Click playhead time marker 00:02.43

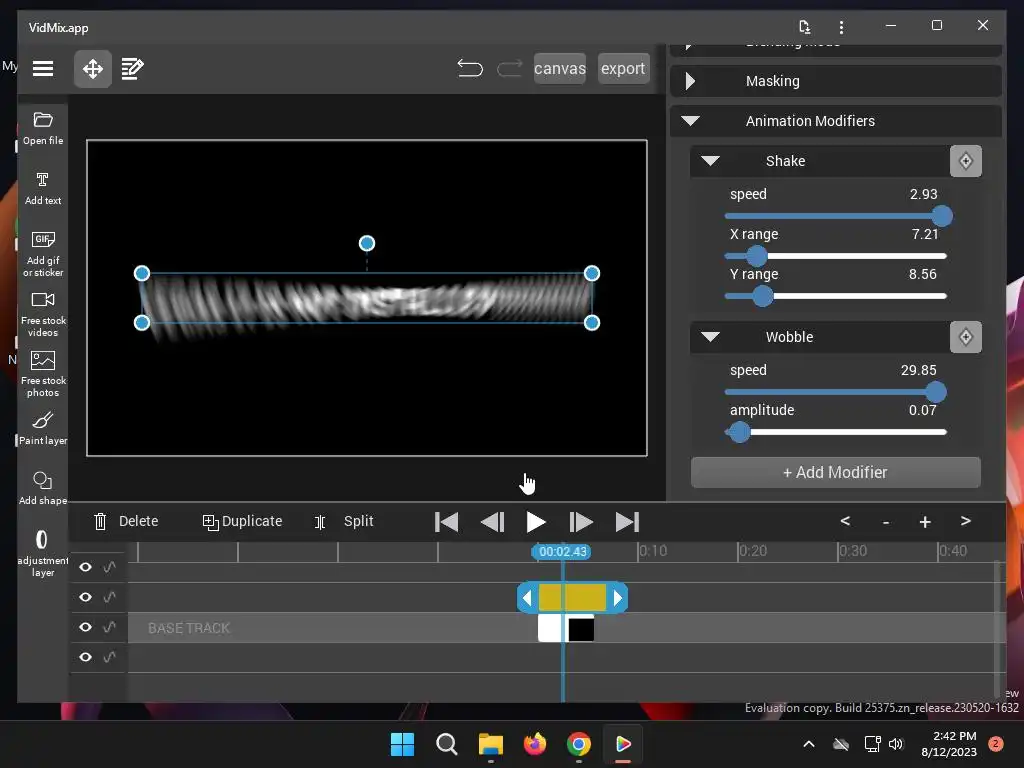562,552
